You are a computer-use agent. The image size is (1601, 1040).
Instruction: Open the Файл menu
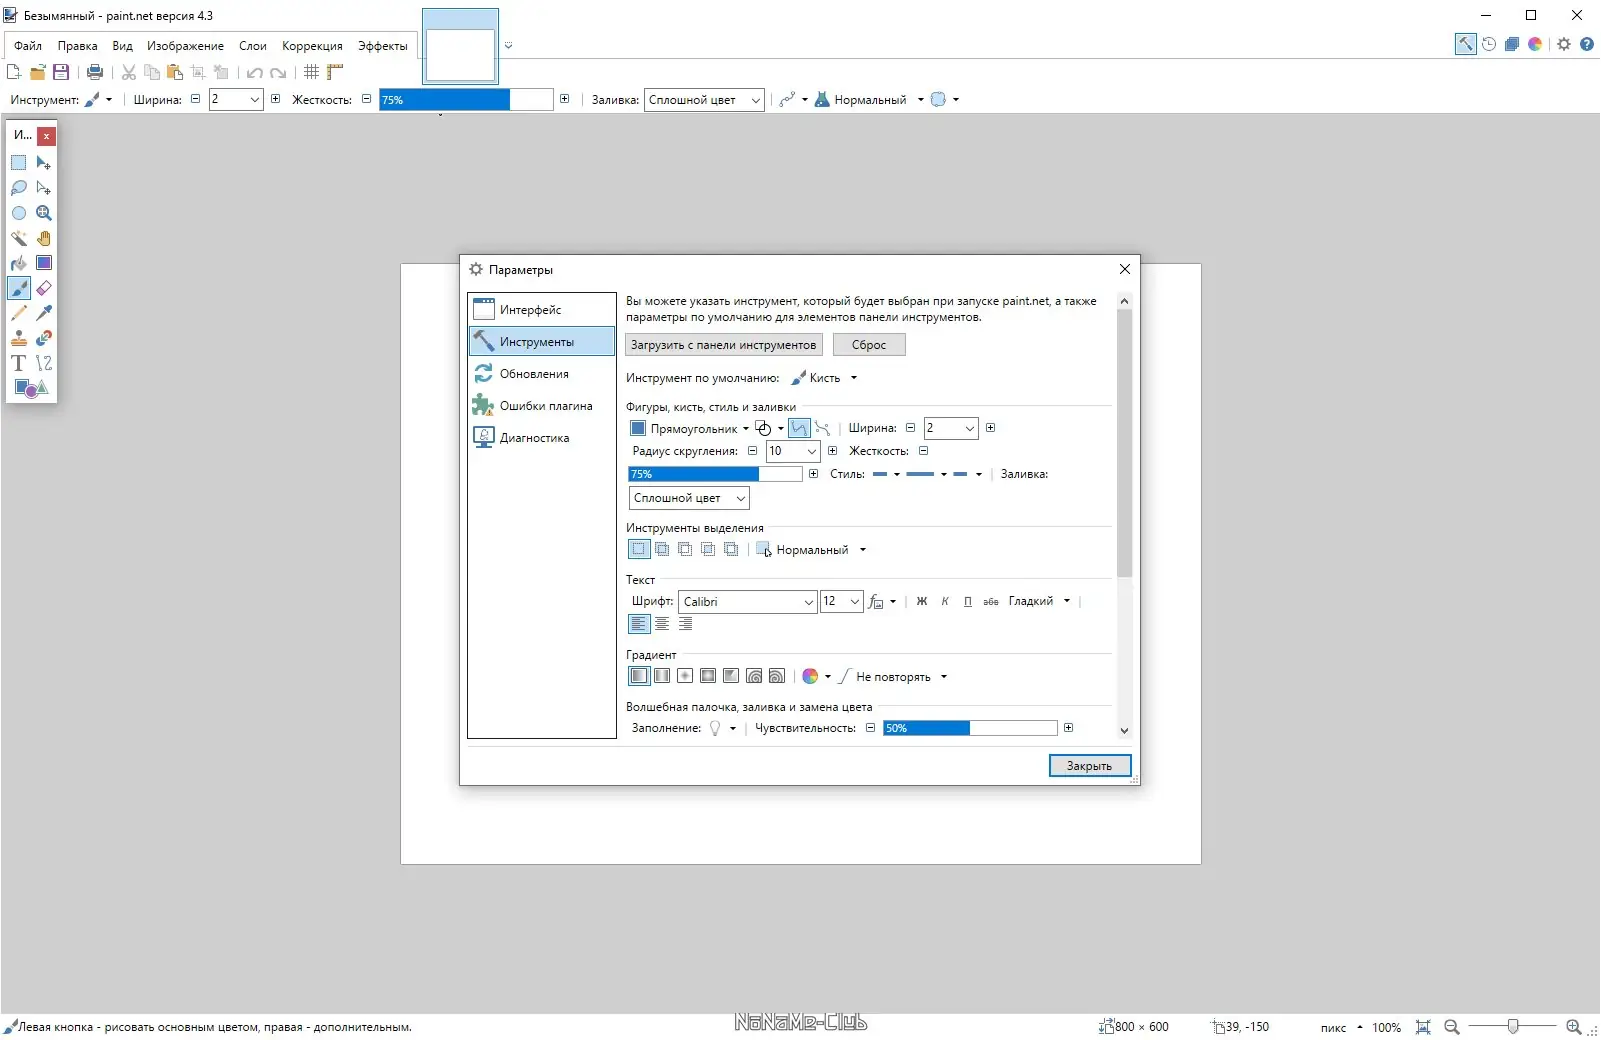point(28,46)
